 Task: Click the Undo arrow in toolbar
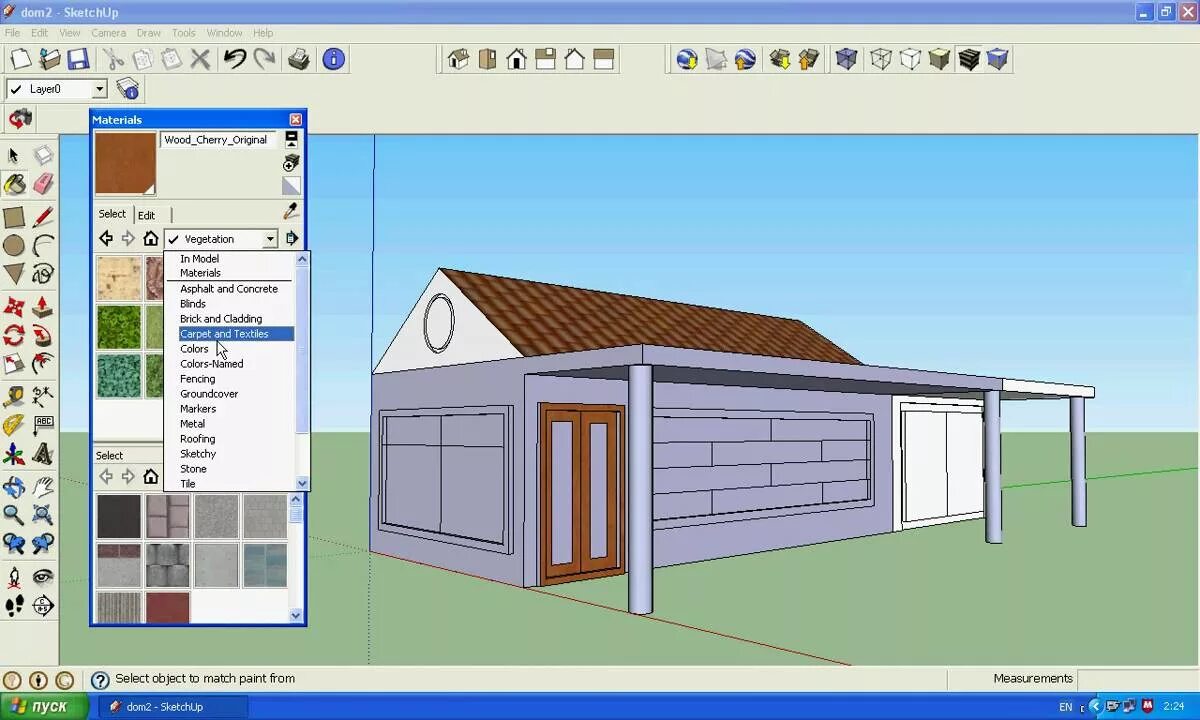[235, 59]
